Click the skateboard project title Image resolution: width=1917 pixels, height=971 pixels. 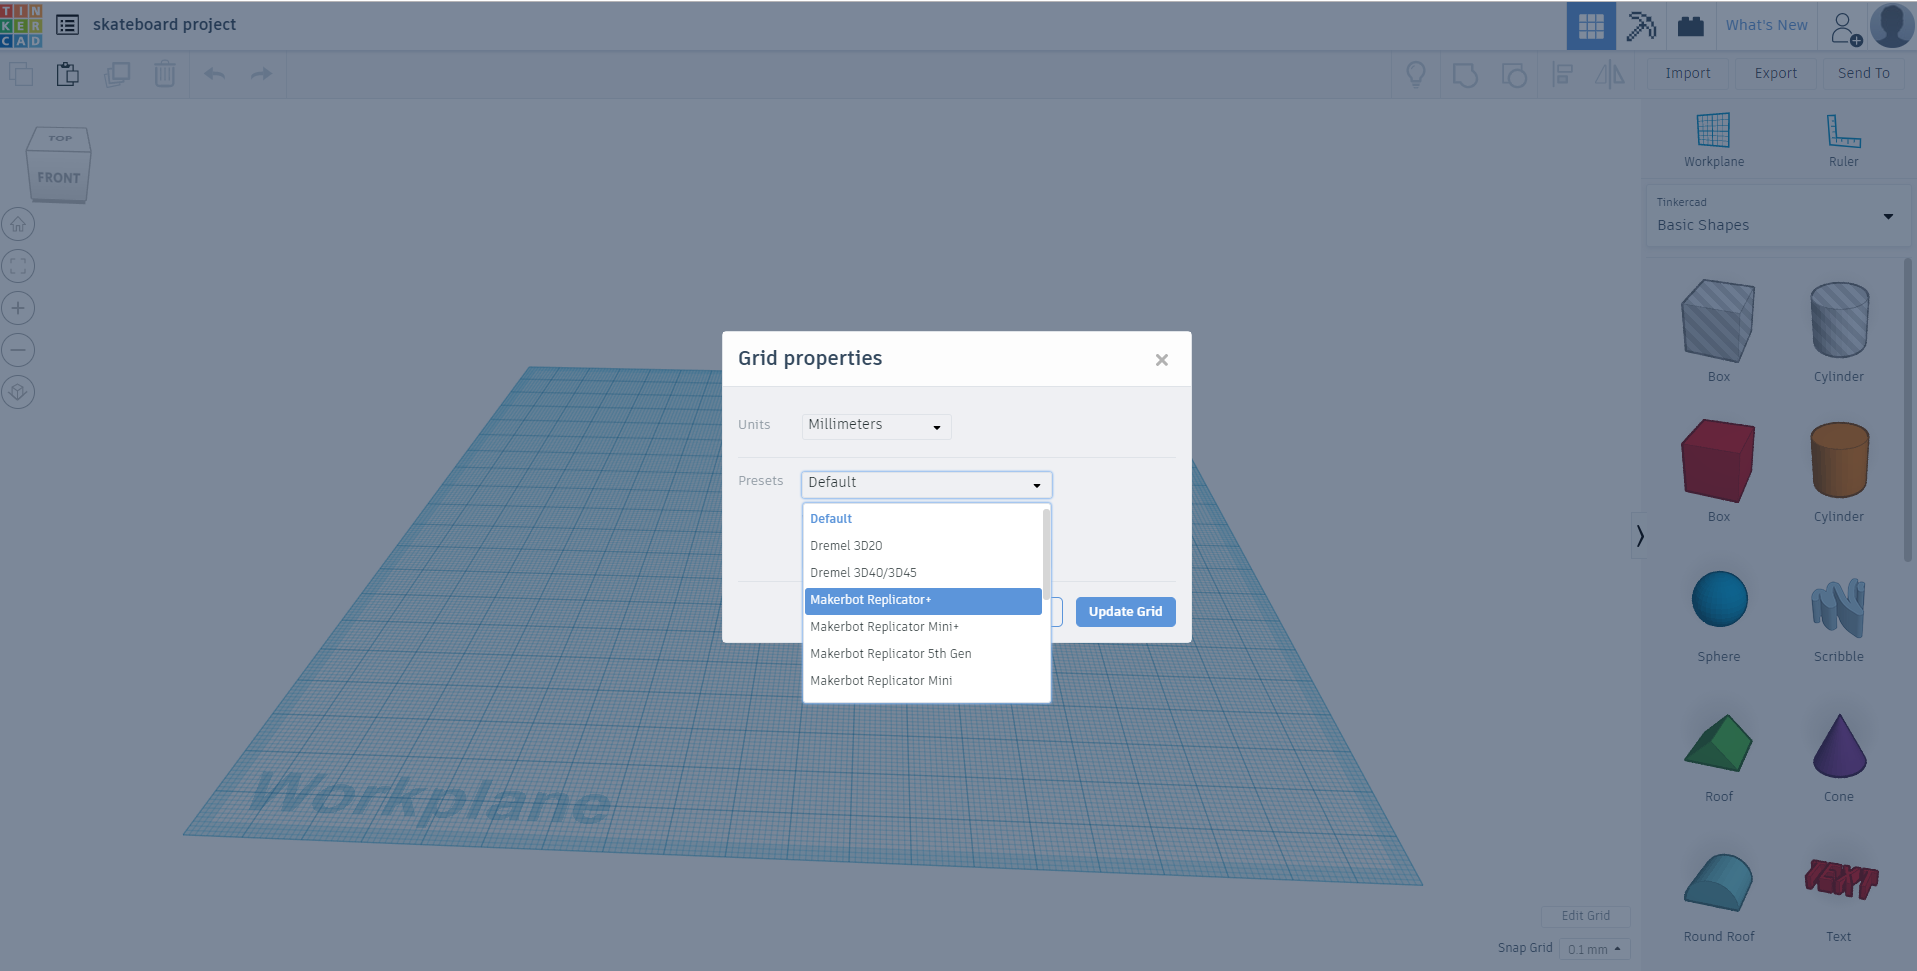point(165,25)
